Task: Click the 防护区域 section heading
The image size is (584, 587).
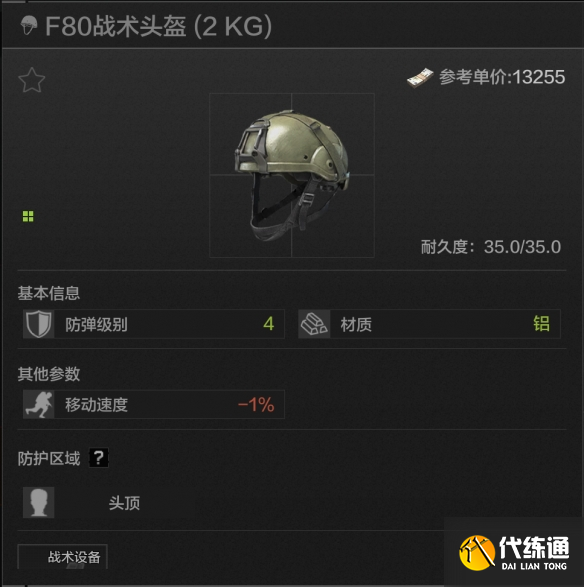Action: point(49,458)
